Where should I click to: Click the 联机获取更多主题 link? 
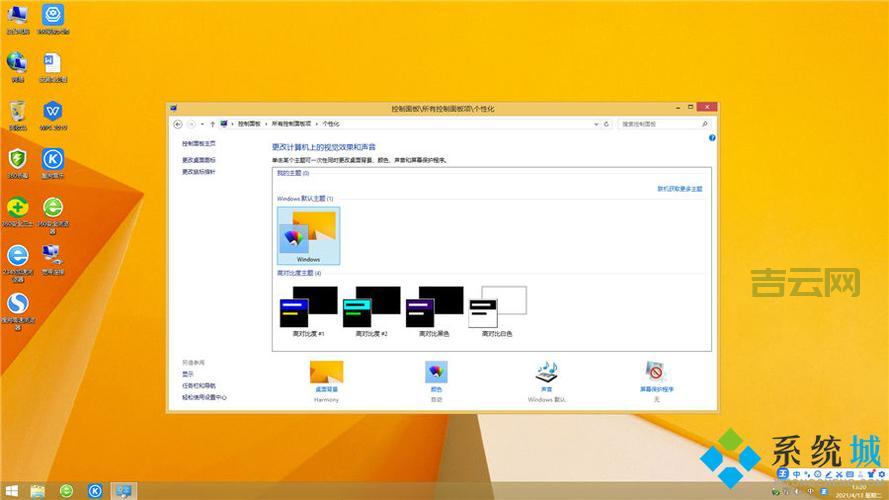(679, 188)
